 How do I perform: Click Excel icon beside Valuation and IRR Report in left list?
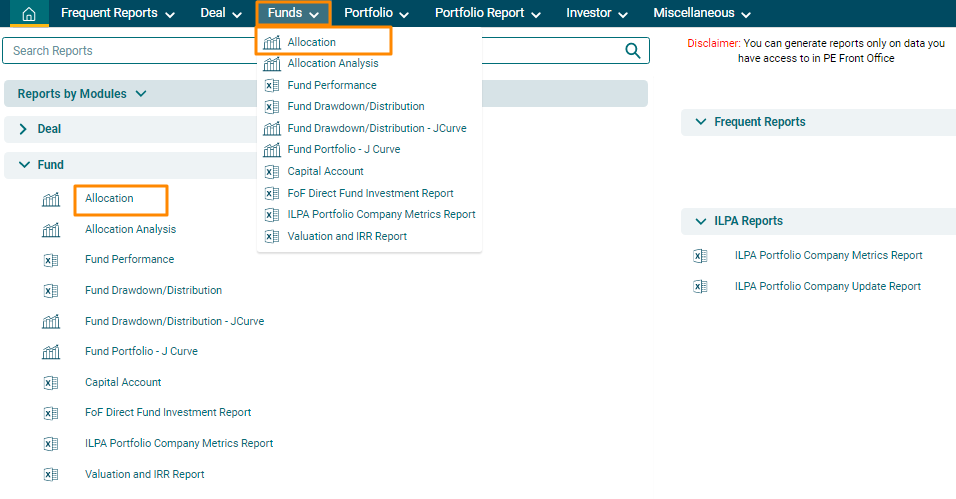point(51,474)
